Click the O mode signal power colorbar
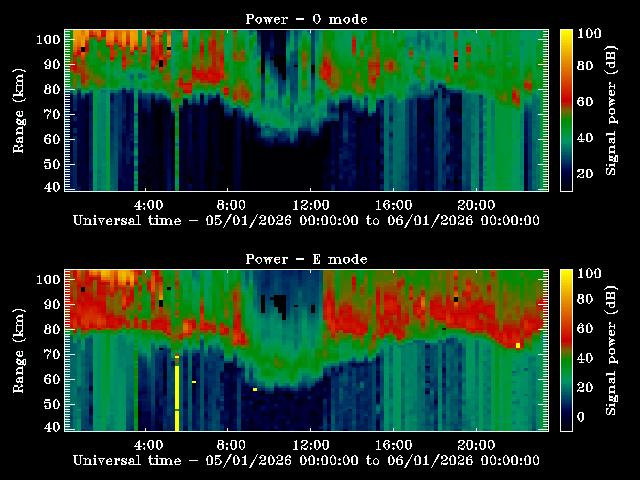 pyautogui.click(x=566, y=110)
